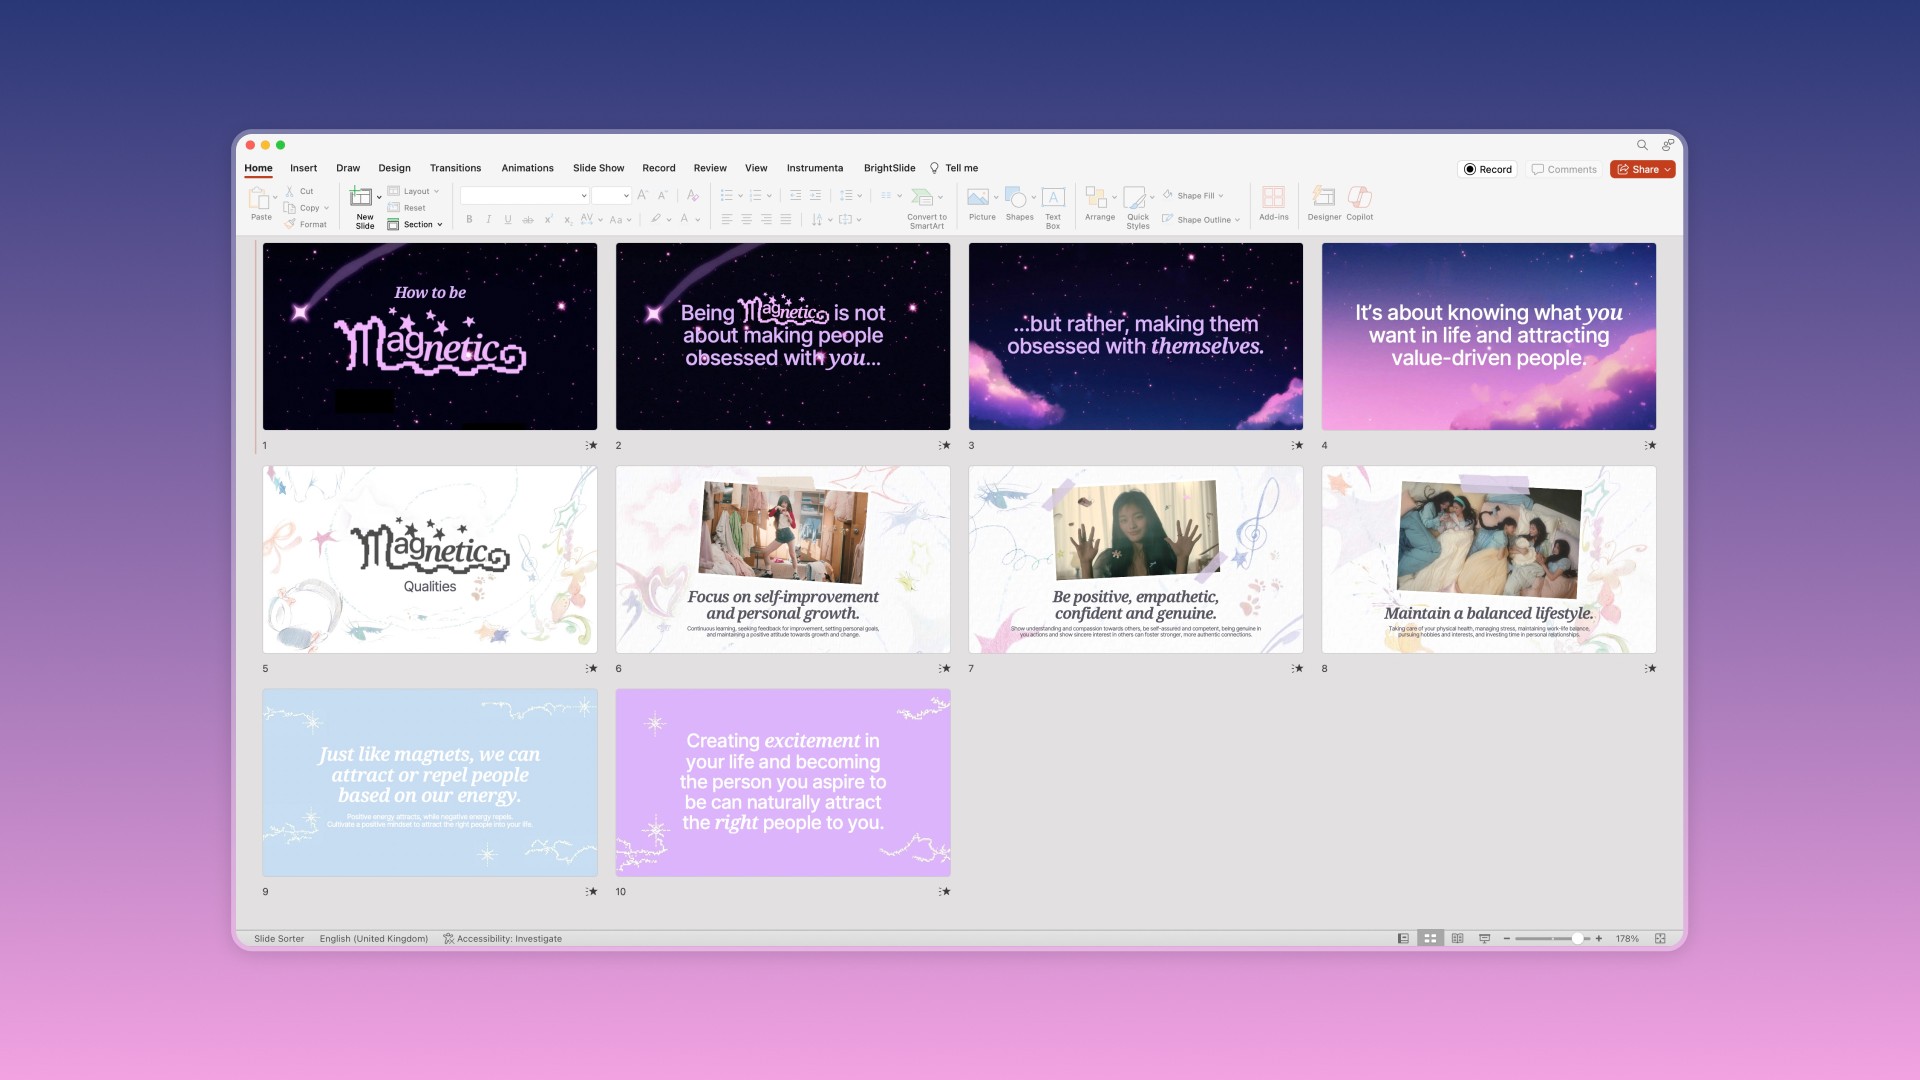Open the Layout dropdown
1920x1080 pixels.
[x=417, y=191]
